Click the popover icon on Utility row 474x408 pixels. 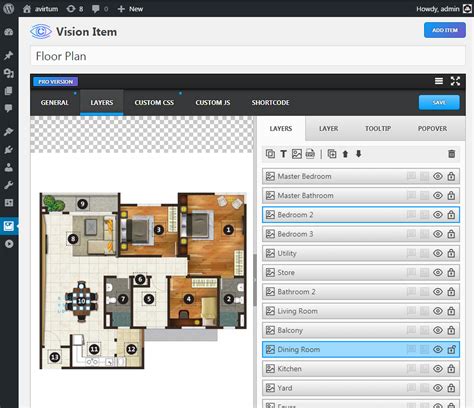[x=424, y=253]
